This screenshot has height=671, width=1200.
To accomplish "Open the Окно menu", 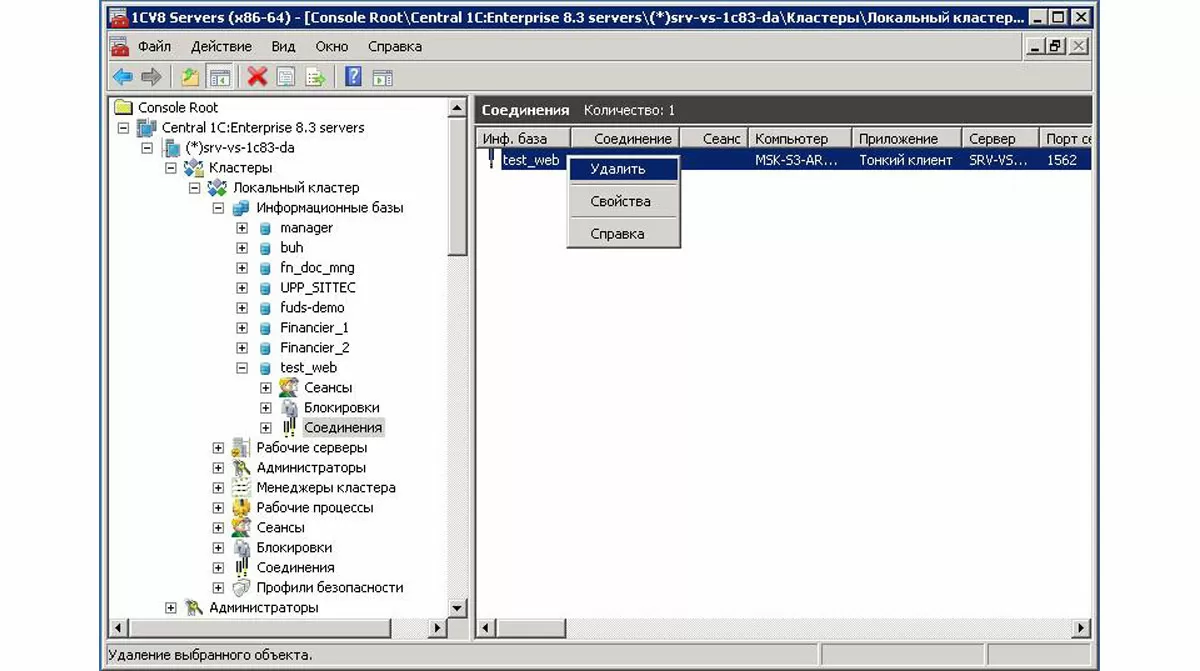I will [x=332, y=46].
